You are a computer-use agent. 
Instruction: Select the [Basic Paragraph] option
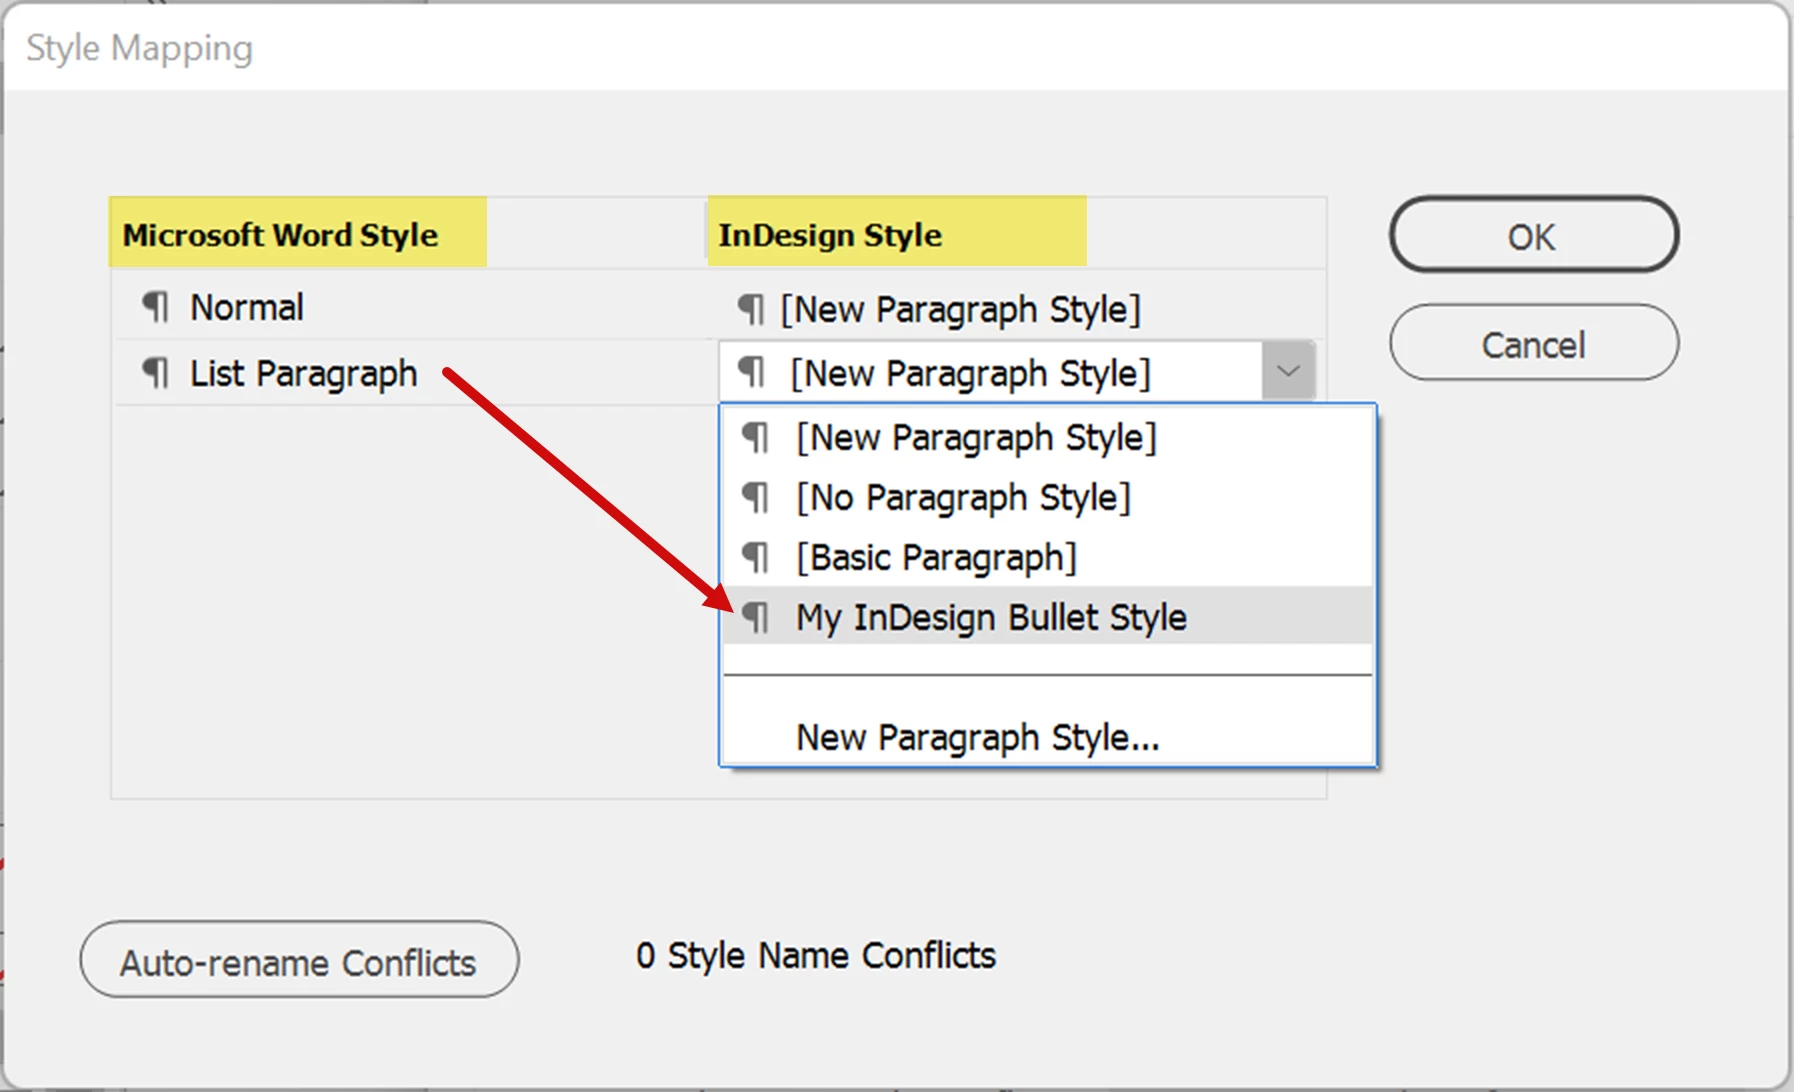tap(1047, 557)
